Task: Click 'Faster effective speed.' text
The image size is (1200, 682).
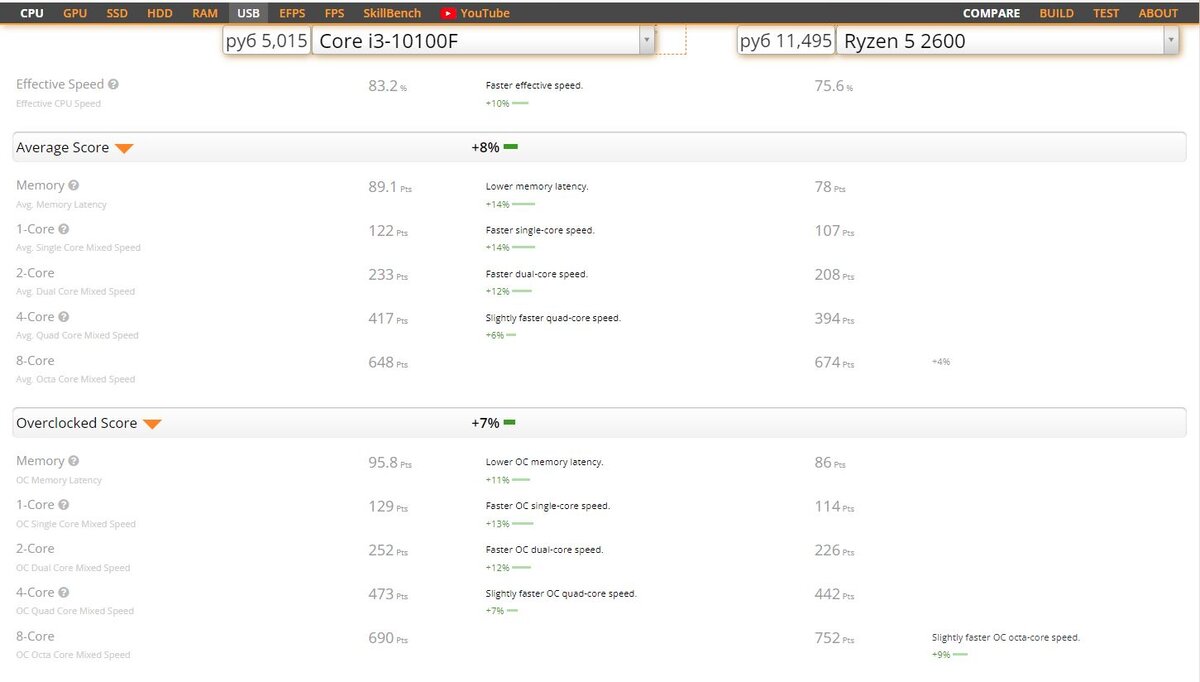Action: [534, 86]
